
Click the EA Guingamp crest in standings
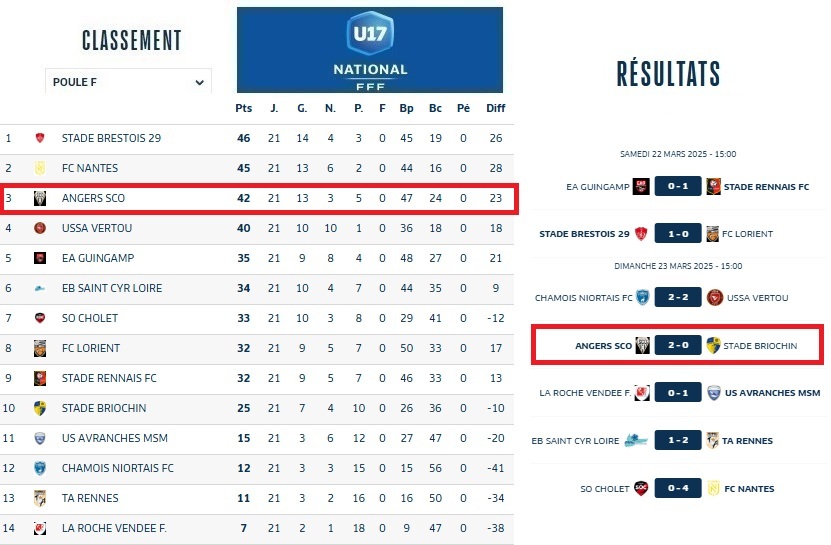click(40, 259)
